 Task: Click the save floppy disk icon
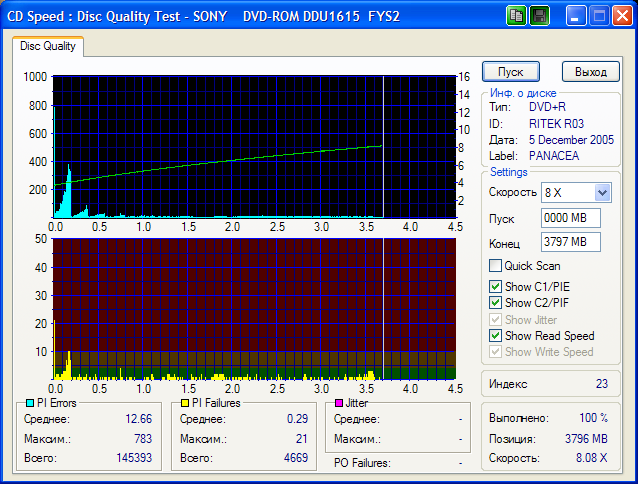[x=538, y=16]
